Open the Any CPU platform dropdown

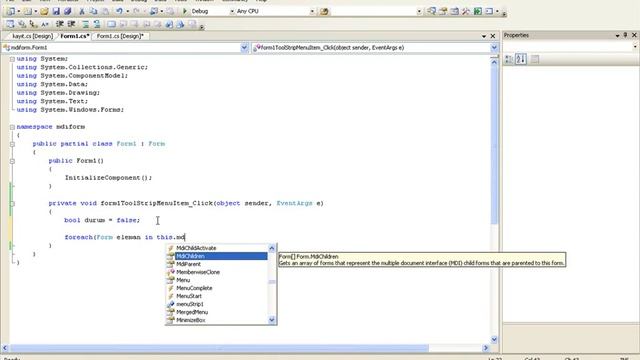pyautogui.click(x=312, y=11)
